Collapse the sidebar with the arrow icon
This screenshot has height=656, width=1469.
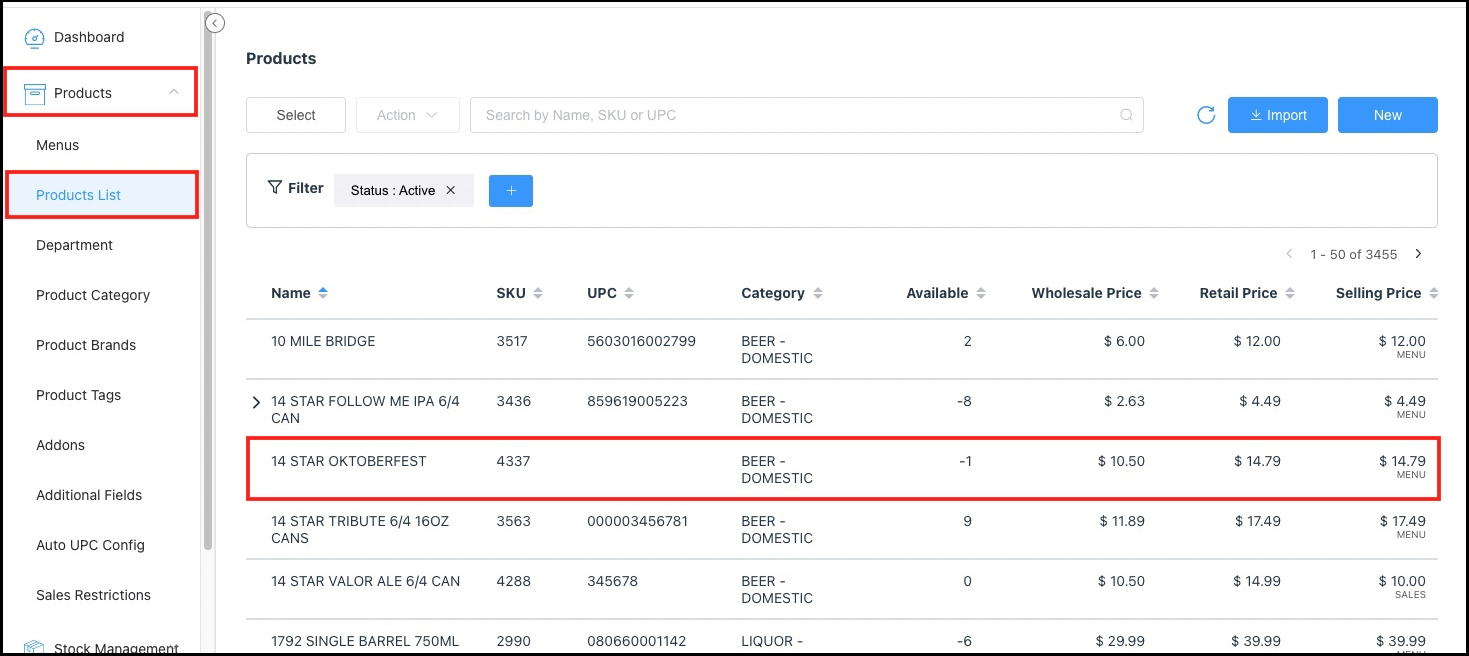(x=215, y=23)
